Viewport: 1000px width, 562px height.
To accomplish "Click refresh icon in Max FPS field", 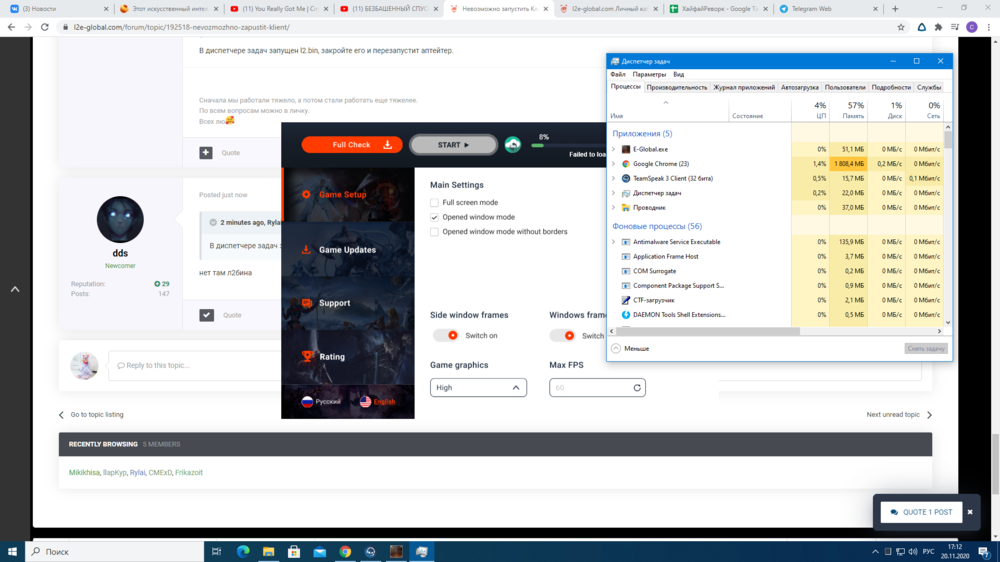I will (636, 388).
